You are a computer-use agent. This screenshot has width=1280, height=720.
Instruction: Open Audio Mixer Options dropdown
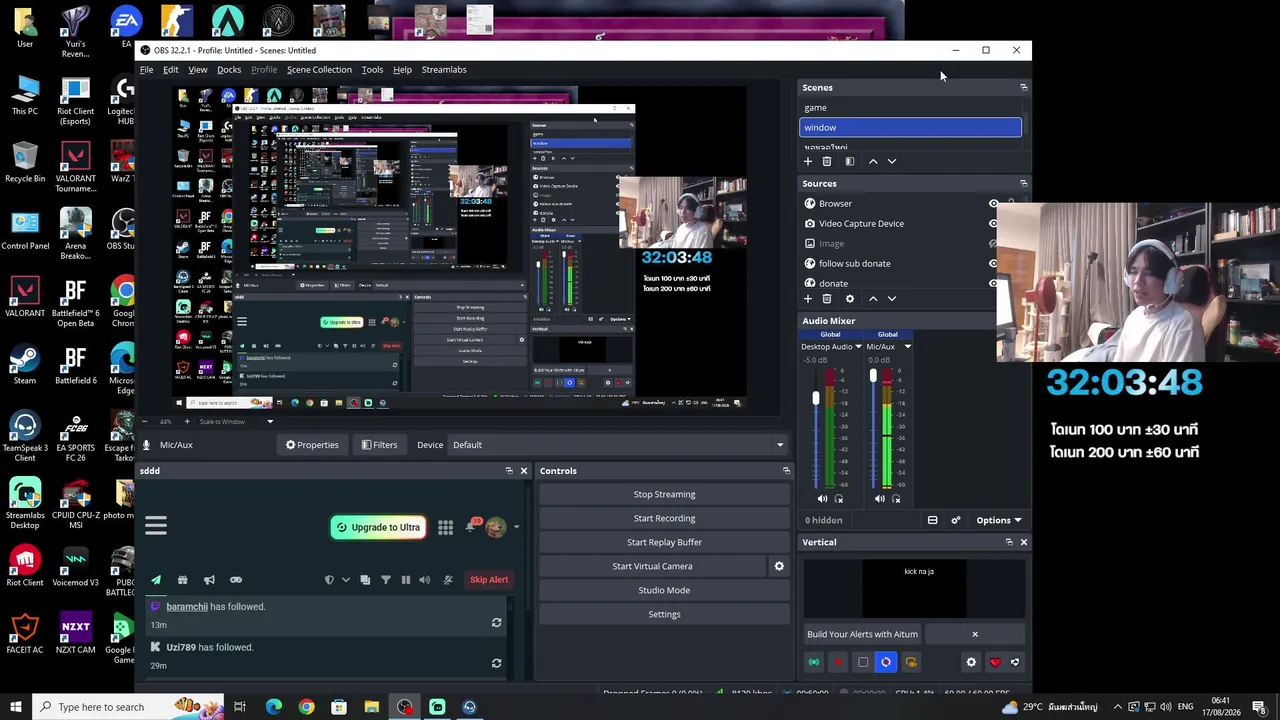point(998,520)
